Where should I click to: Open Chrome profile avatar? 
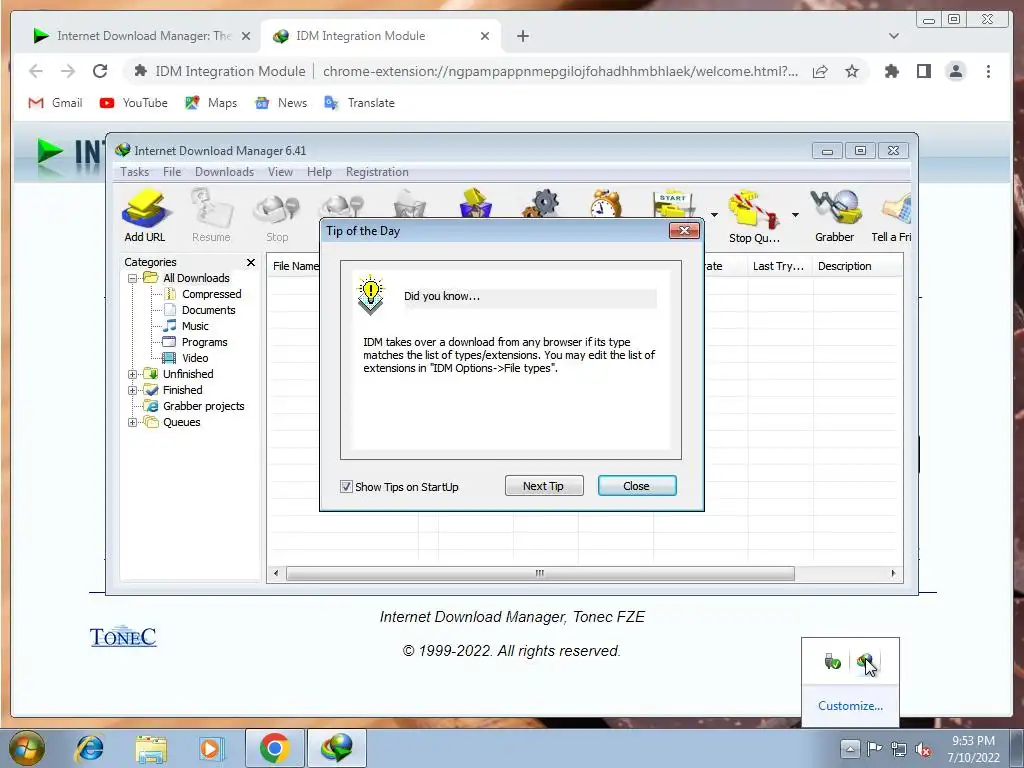[x=955, y=71]
